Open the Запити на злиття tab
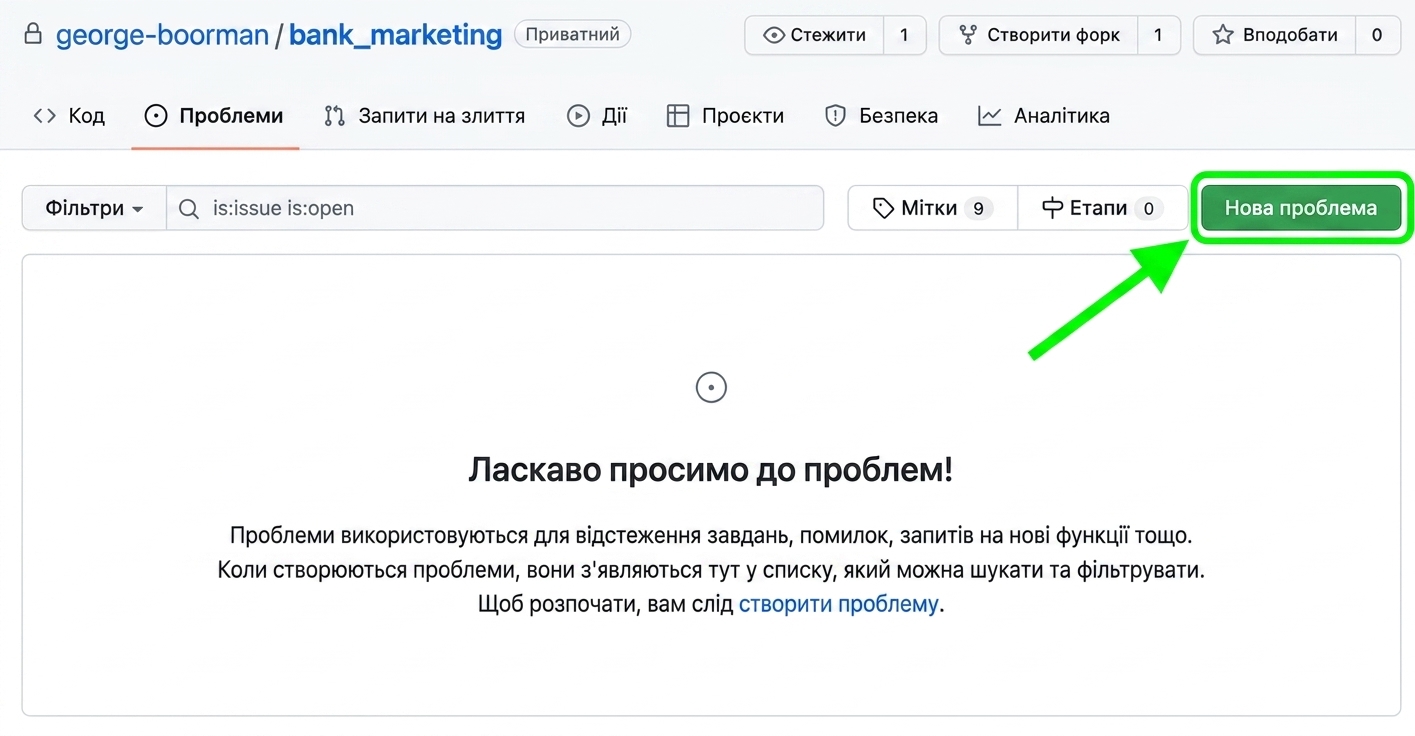The height and width of the screenshot is (736, 1415). pyautogui.click(x=425, y=116)
